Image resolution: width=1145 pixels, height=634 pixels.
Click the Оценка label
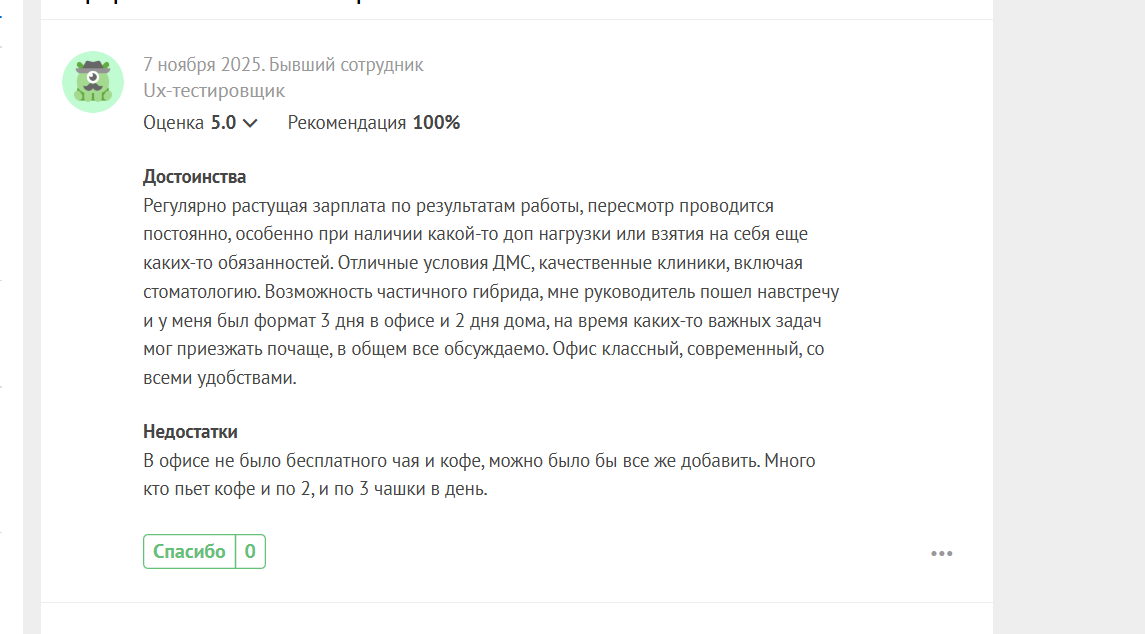tap(174, 123)
